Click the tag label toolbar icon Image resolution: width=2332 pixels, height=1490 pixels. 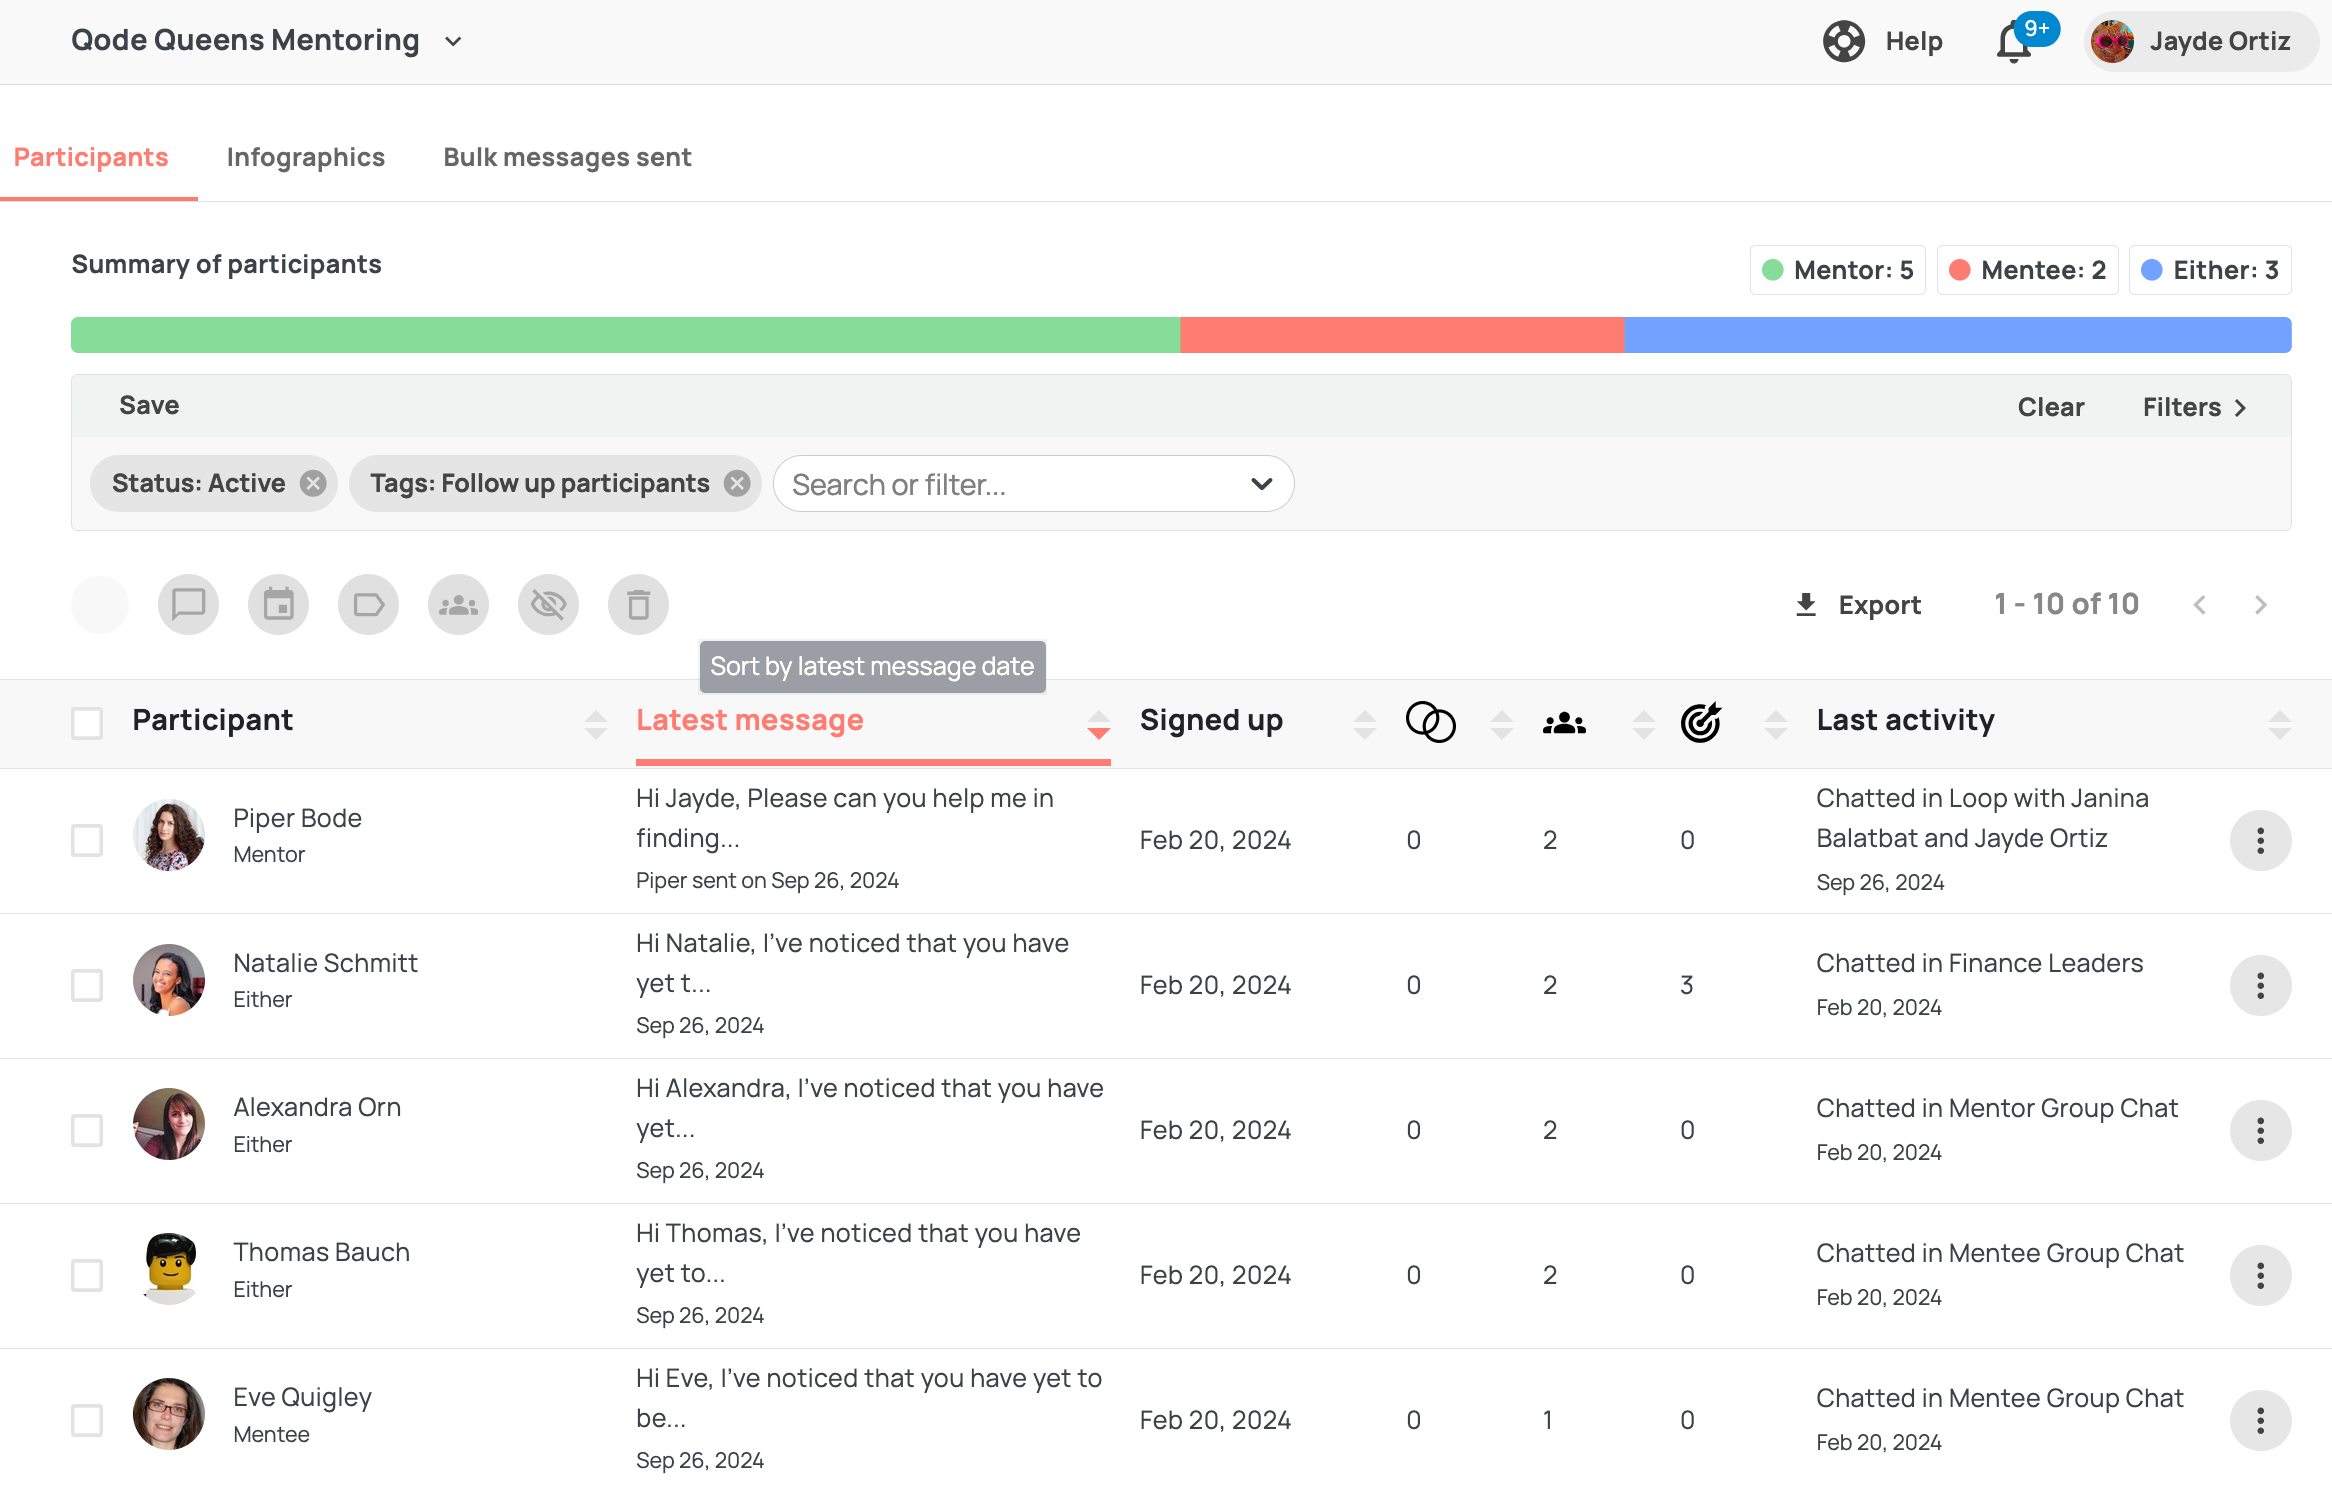pos(368,604)
